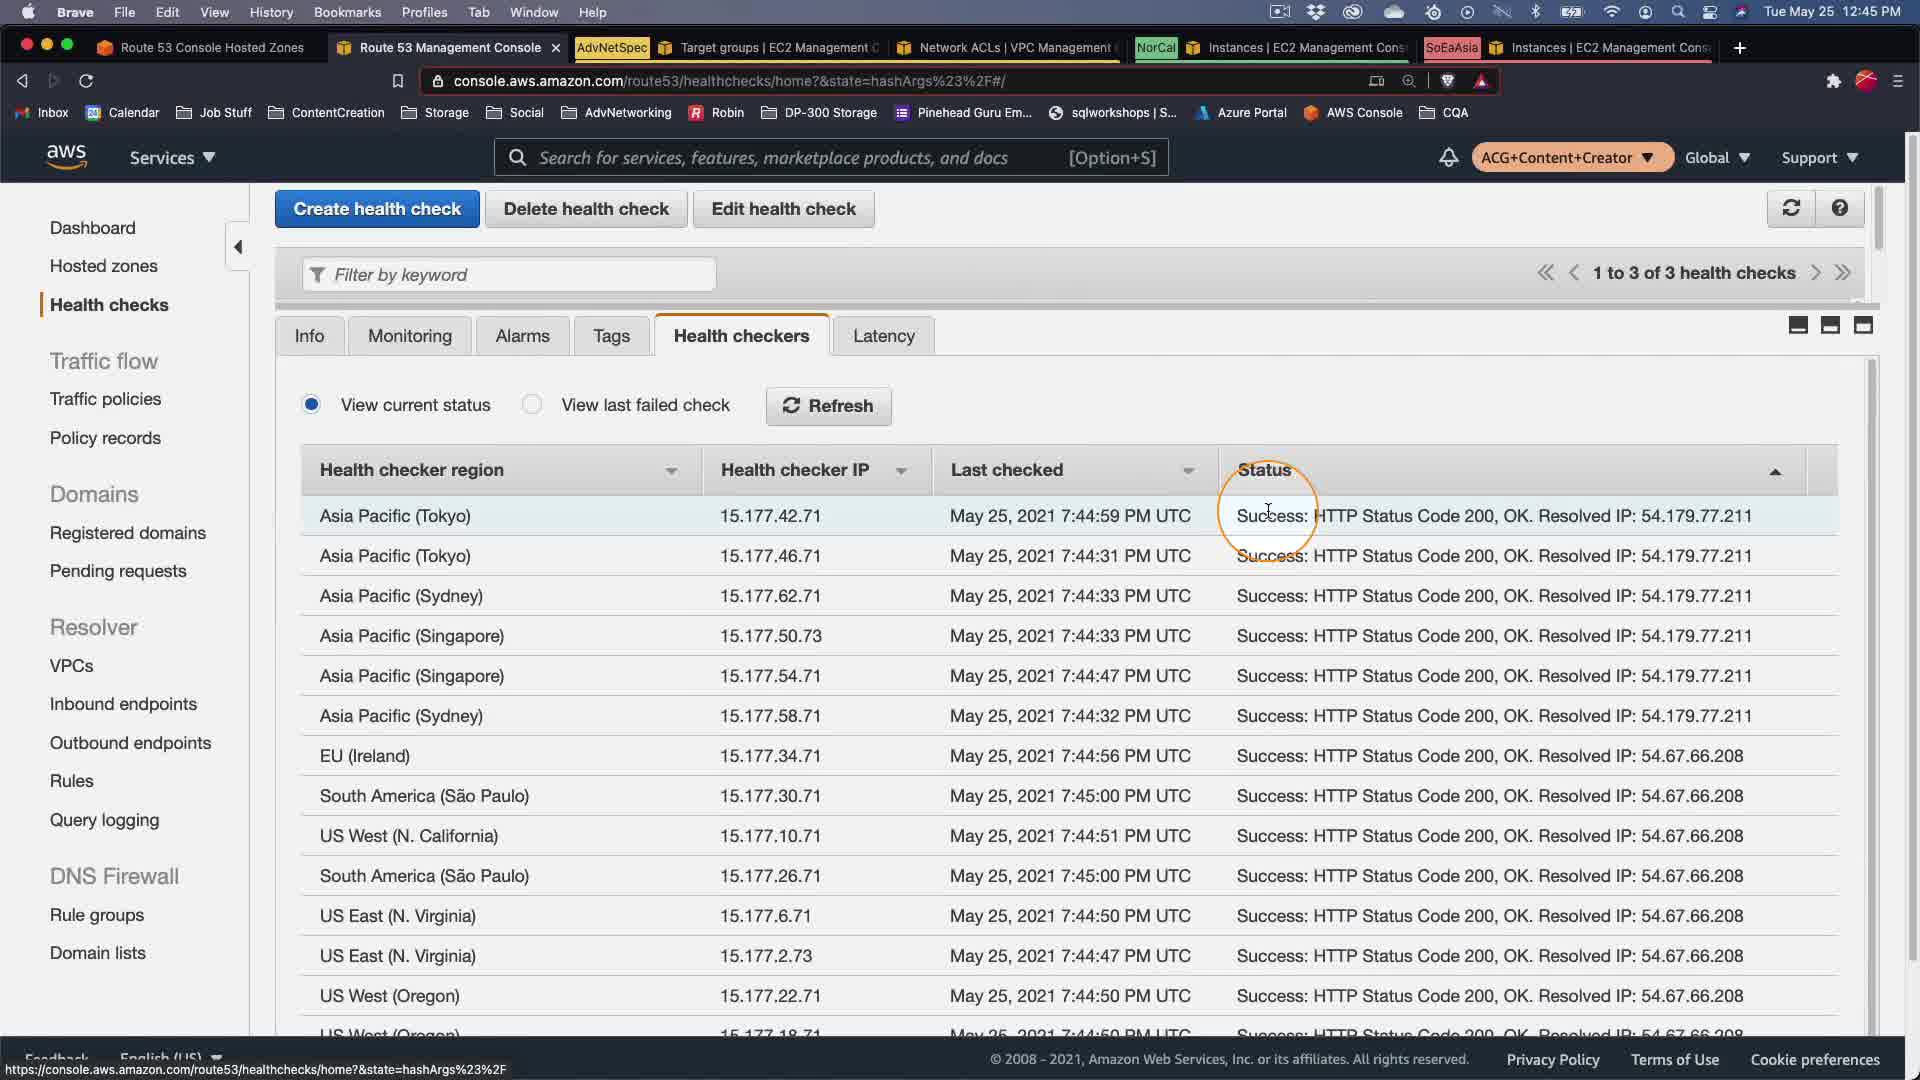Click the Filter by keyword field
This screenshot has height=1080, width=1920.
(510, 275)
